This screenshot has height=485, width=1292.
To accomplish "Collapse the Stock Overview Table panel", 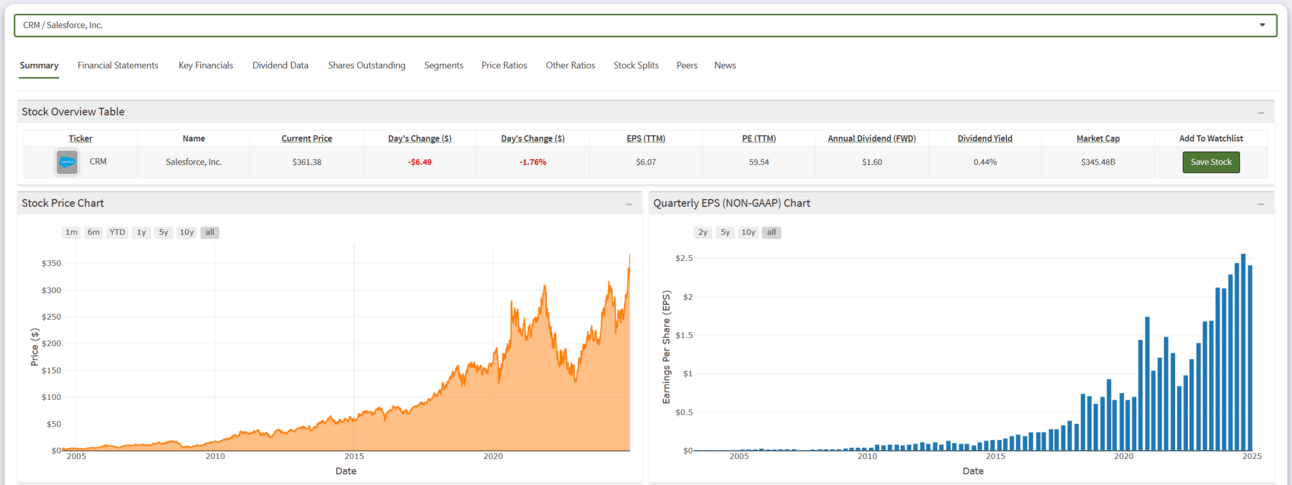I will point(1260,112).
